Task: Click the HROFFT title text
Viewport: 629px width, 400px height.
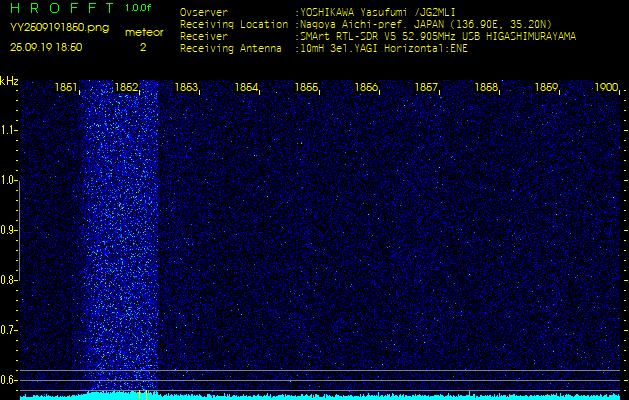Action: pyautogui.click(x=58, y=8)
